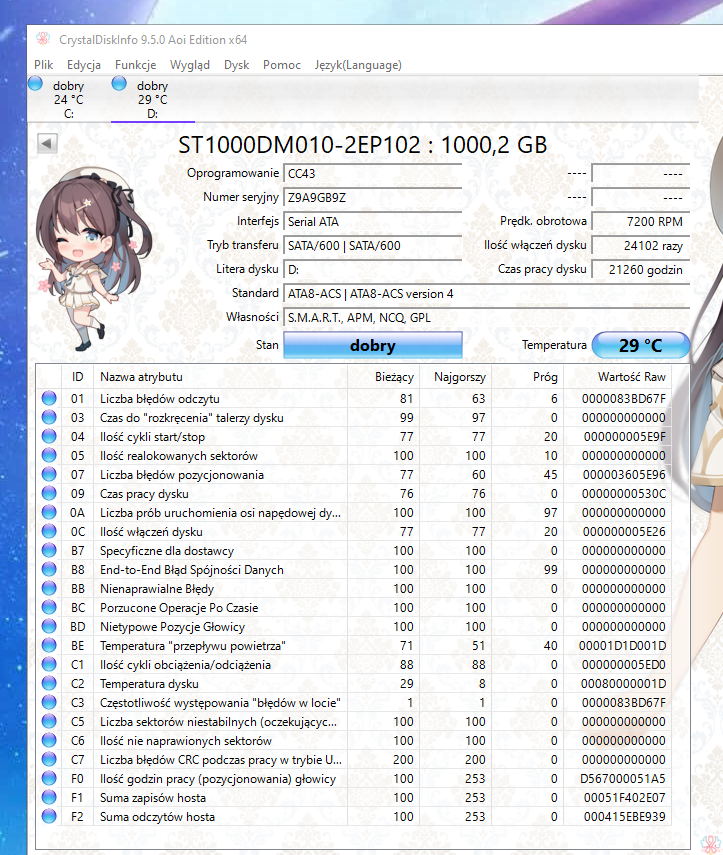Image resolution: width=723 pixels, height=855 pixels.
Task: Click the Nazwa atrybutu column header
Action: (x=220, y=377)
